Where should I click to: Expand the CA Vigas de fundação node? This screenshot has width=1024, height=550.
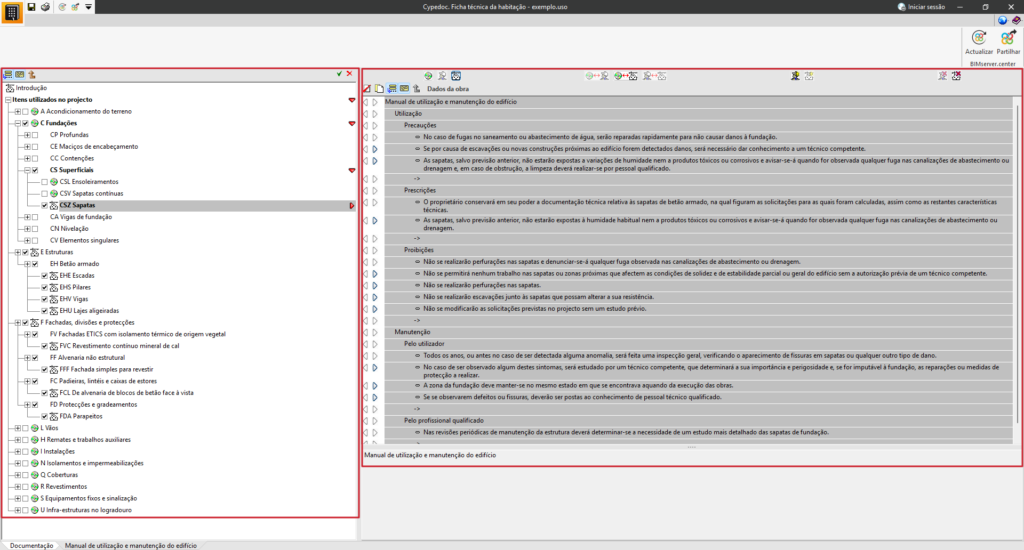click(27, 218)
